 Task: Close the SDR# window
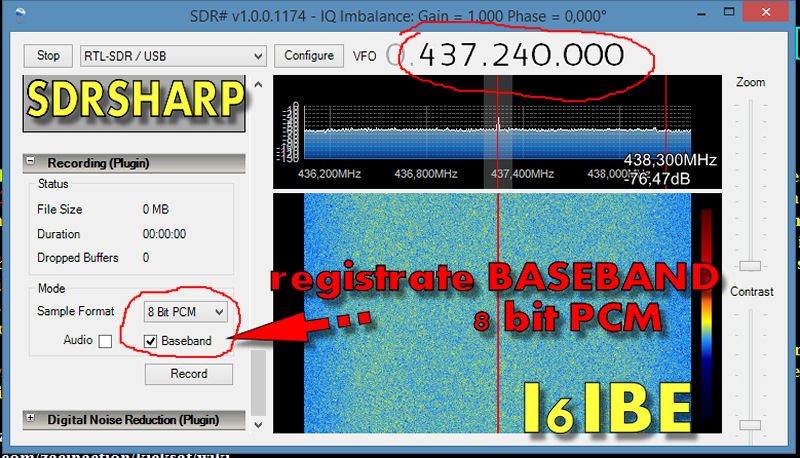tap(766, 12)
